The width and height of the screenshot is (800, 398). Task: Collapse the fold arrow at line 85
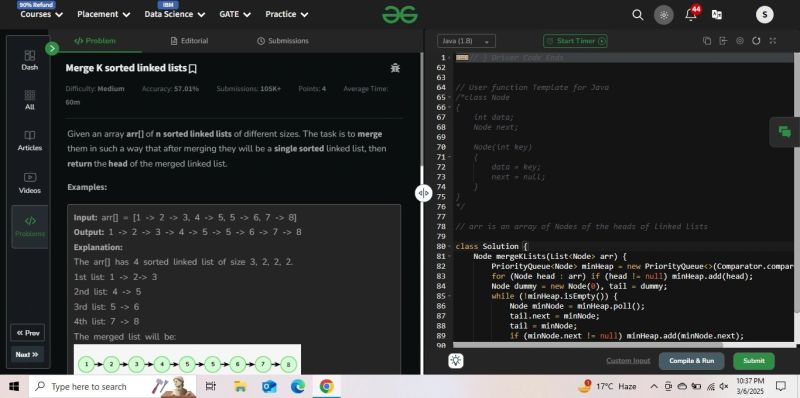click(449, 296)
